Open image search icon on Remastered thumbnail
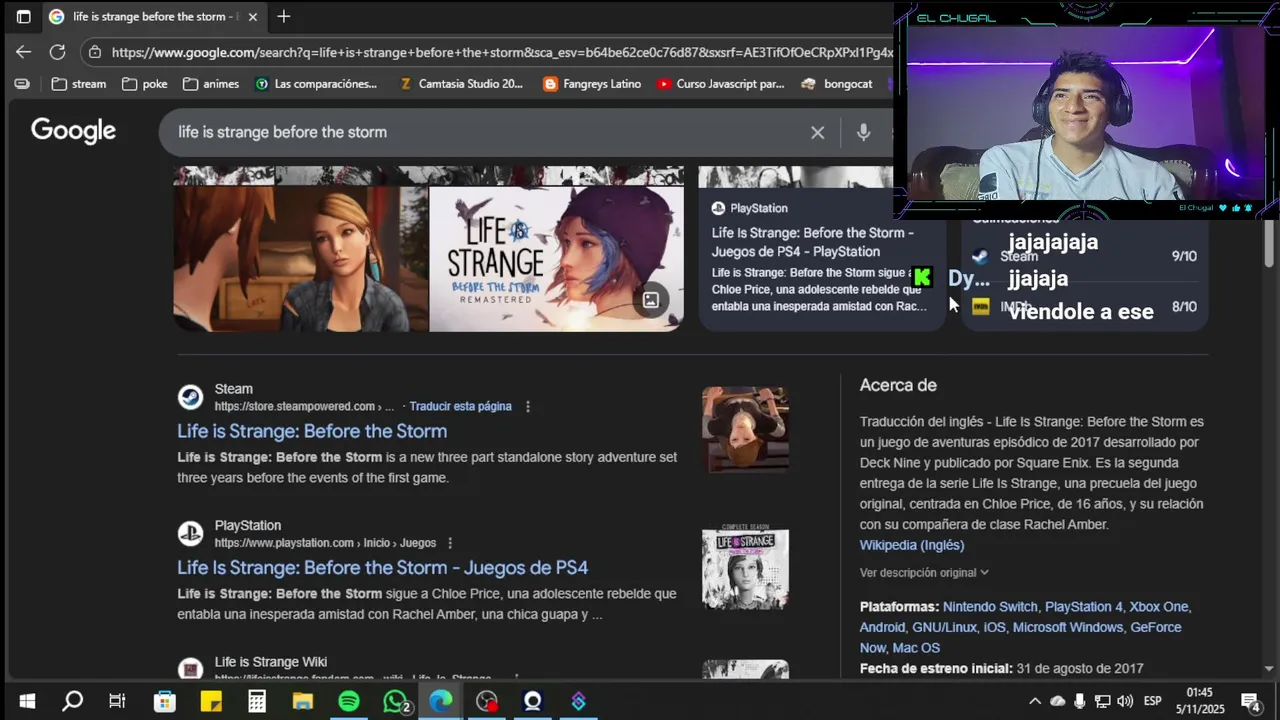Viewport: 1280px width, 720px height. pos(651,300)
